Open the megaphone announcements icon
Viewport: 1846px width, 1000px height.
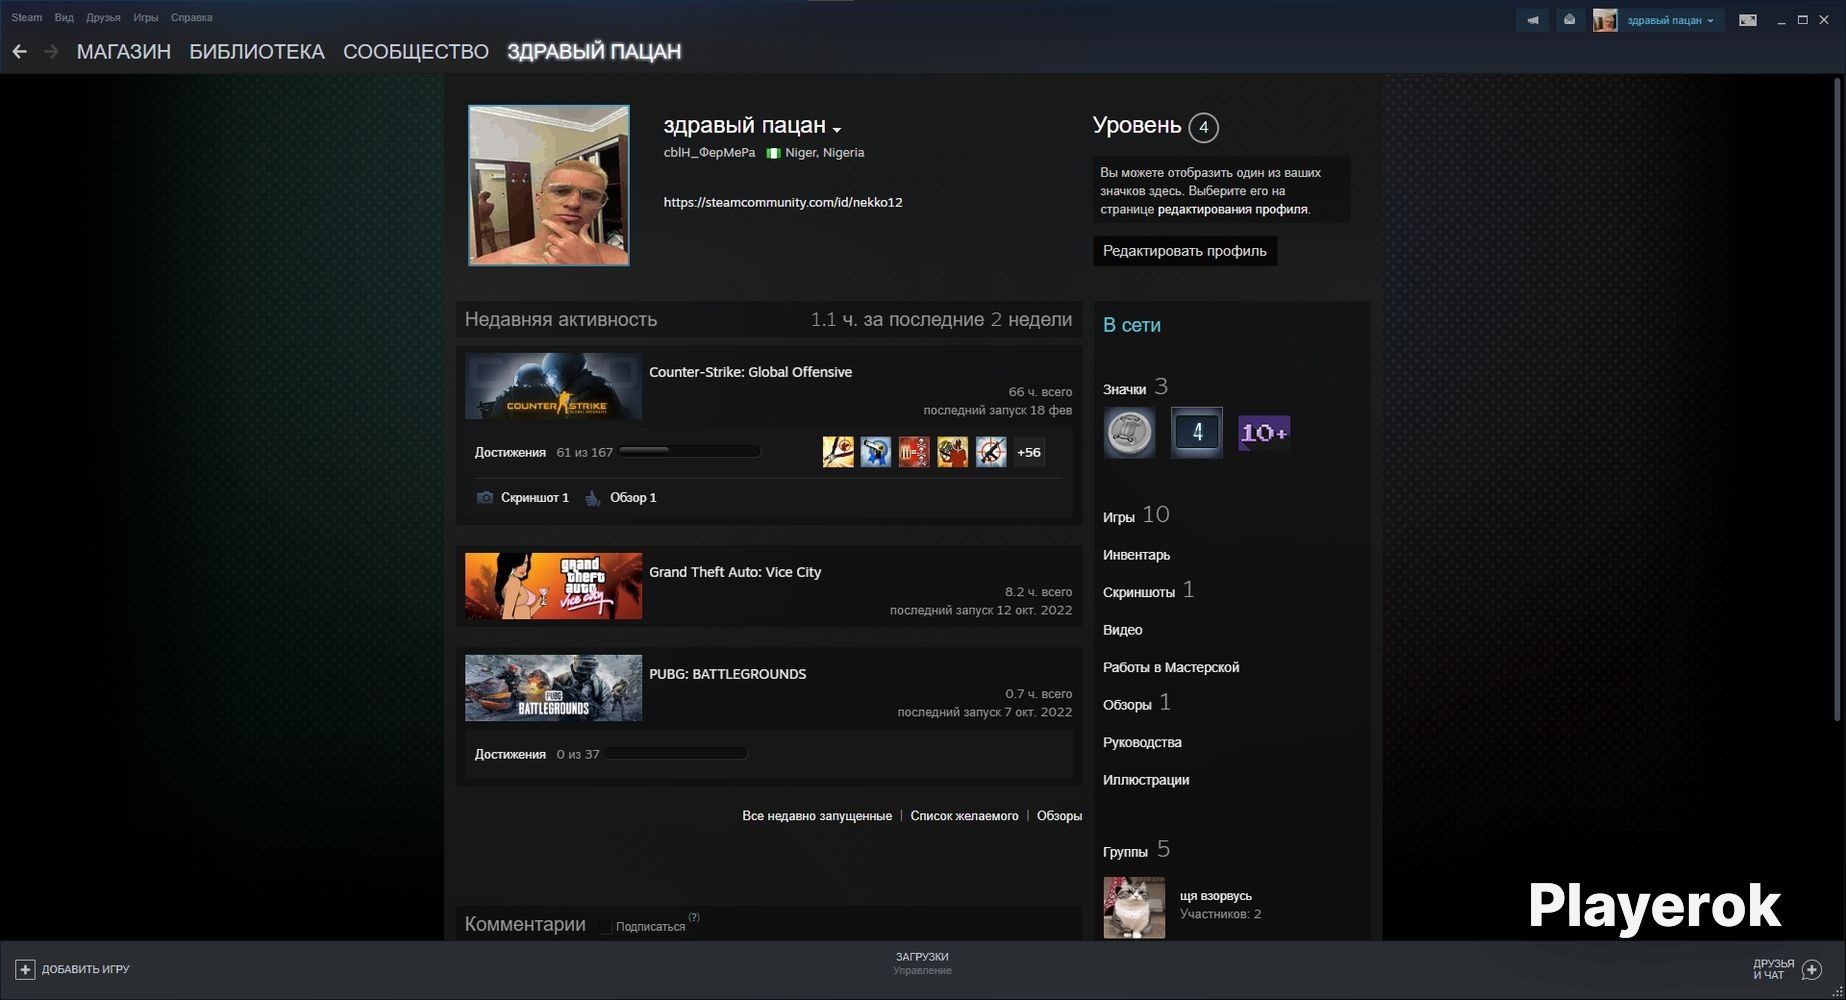click(x=1532, y=20)
